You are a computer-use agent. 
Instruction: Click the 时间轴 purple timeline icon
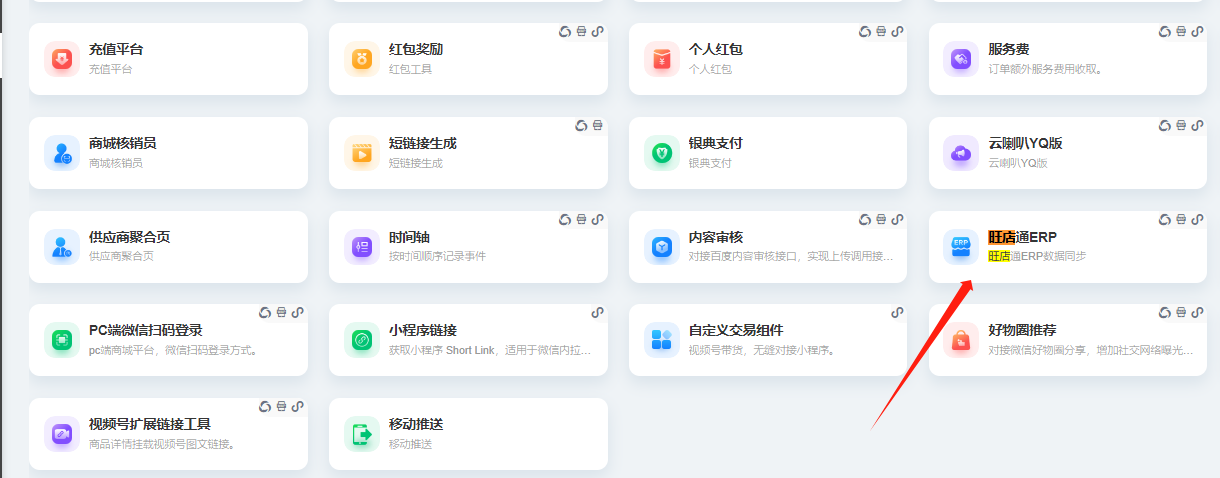361,246
